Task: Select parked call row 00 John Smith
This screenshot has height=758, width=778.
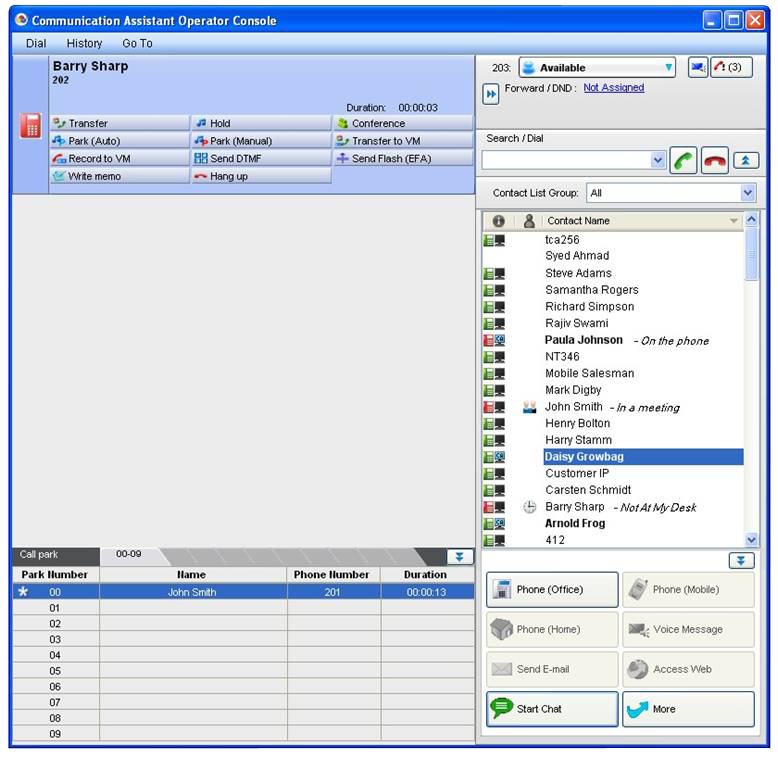Action: (243, 592)
